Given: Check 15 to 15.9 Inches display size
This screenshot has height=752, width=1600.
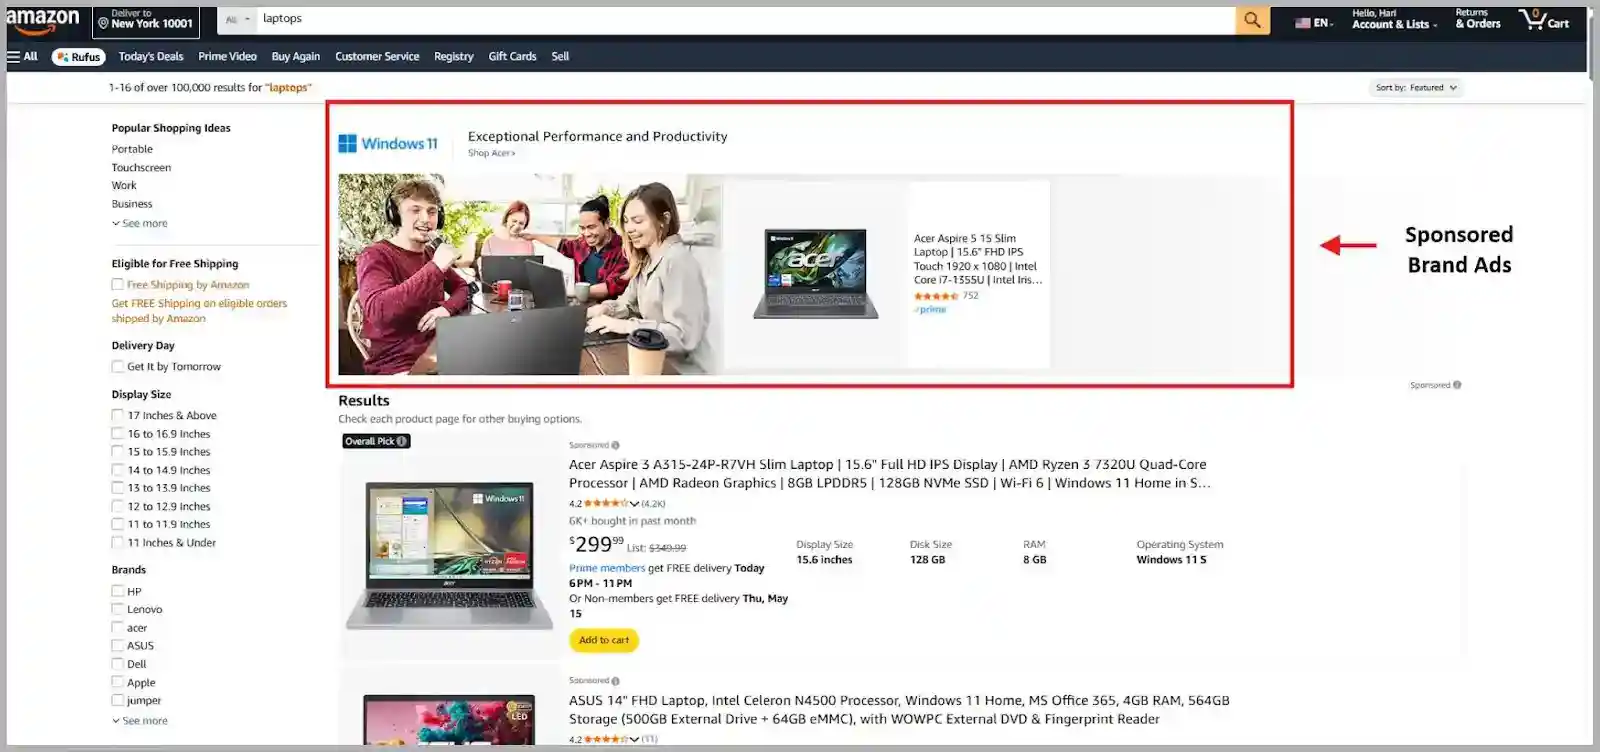Looking at the screenshot, I should point(118,452).
